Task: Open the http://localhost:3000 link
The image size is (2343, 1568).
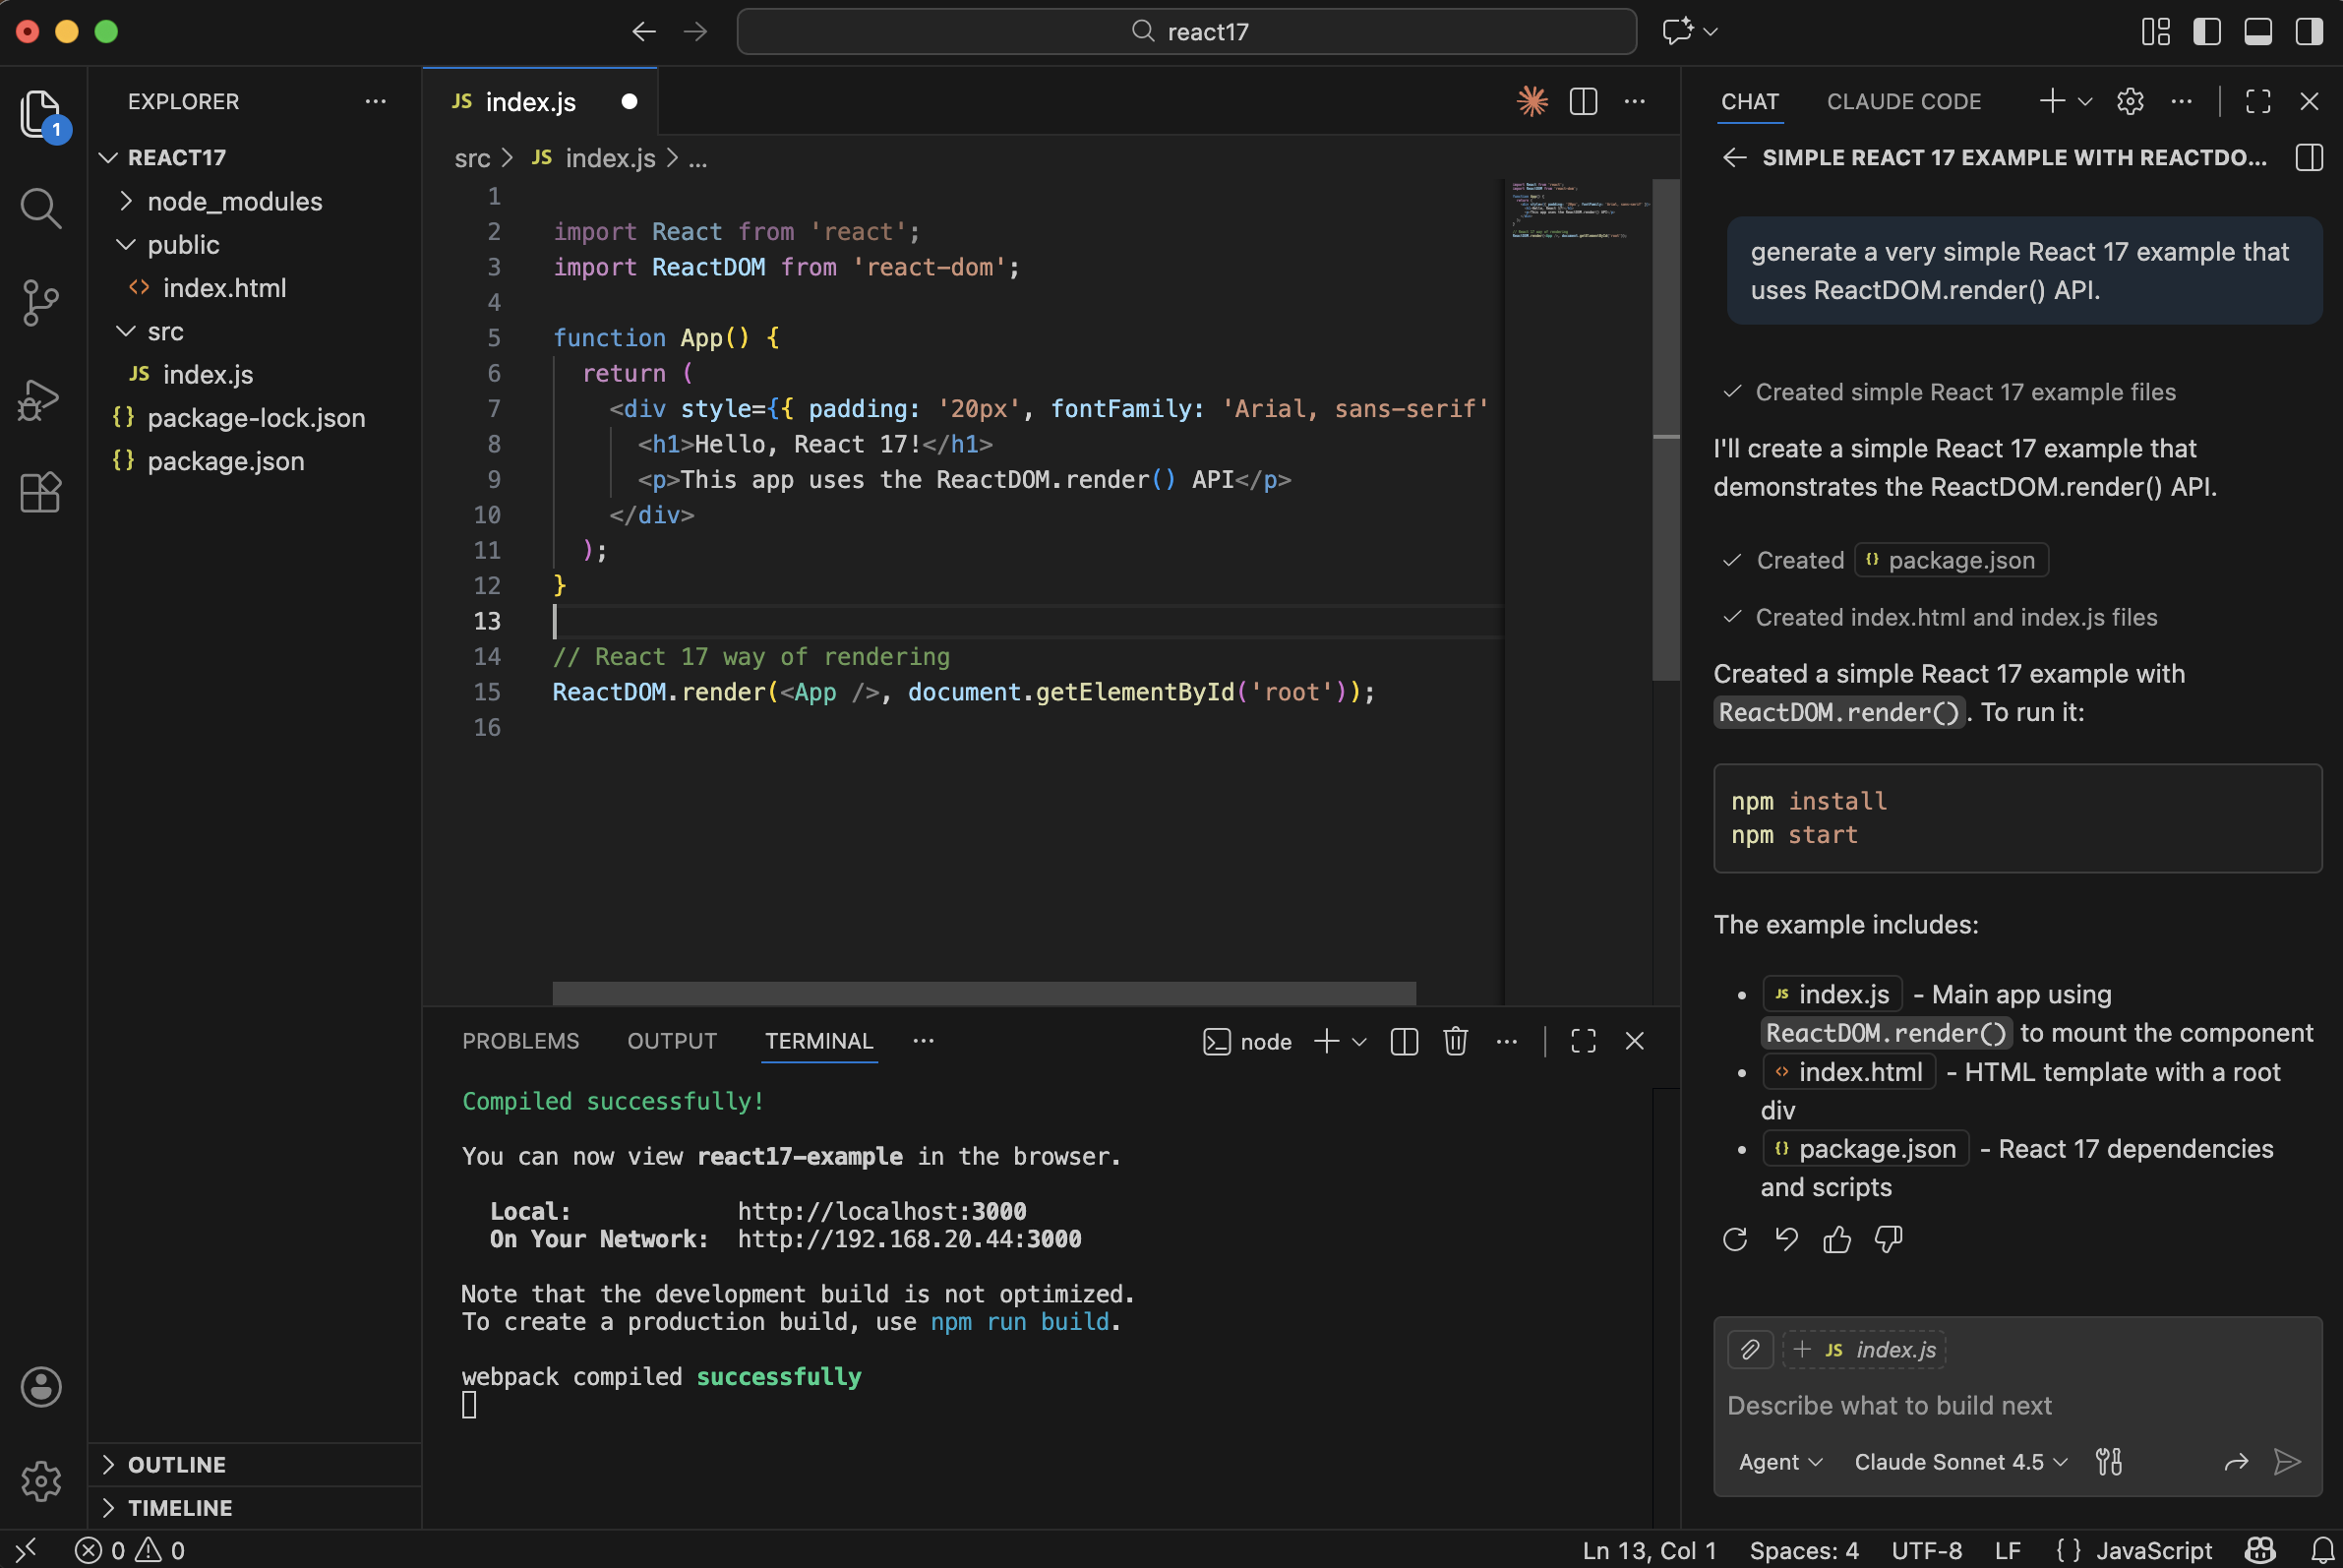Action: coord(881,1210)
